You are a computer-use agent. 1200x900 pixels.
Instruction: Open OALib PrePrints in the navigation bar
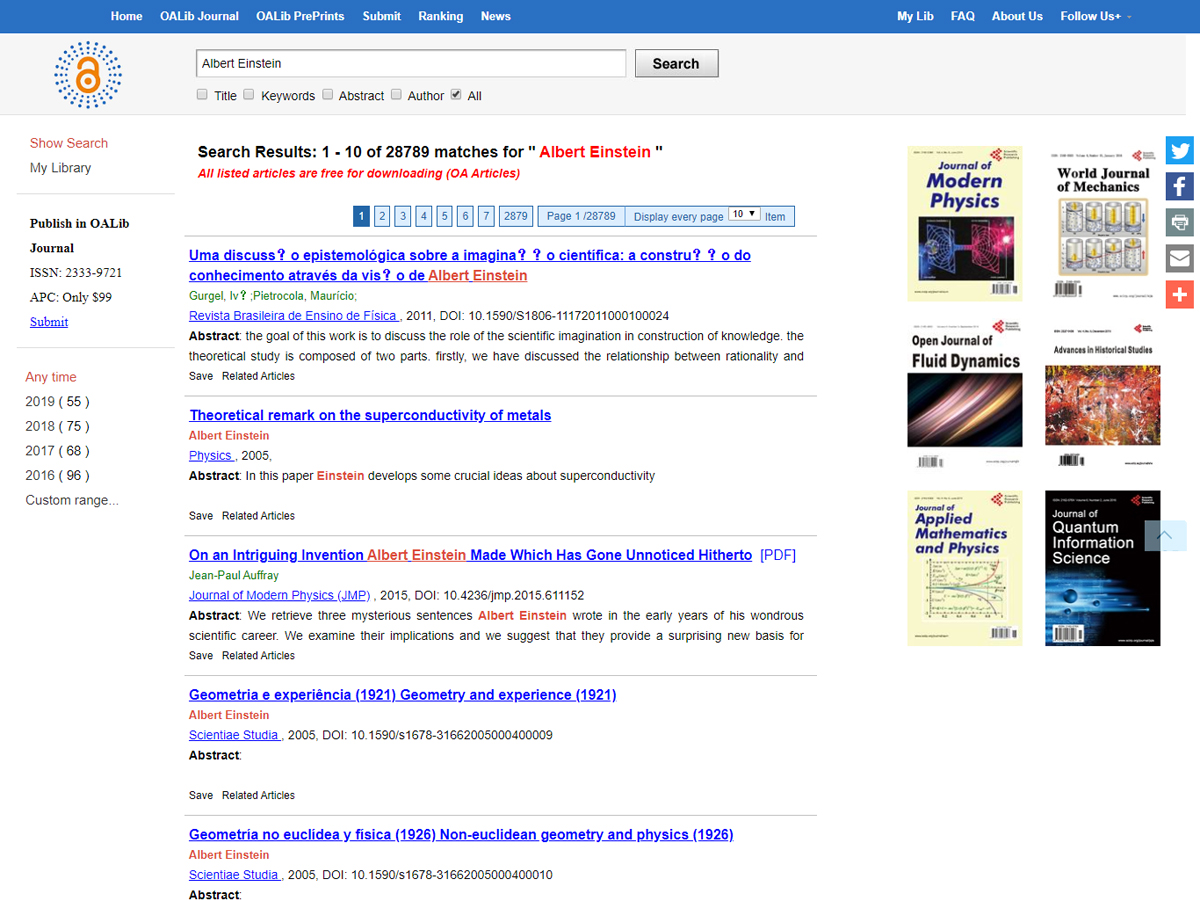300,16
